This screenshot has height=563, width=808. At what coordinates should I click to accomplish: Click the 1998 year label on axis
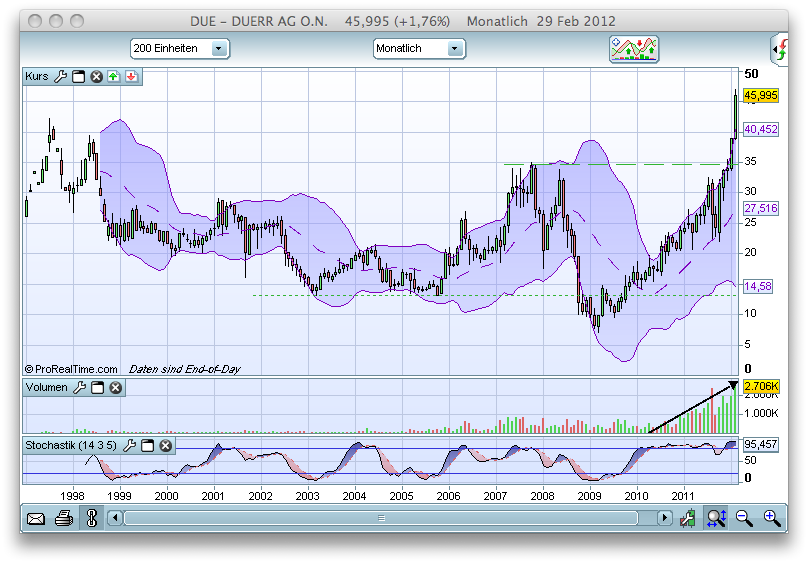(72, 496)
